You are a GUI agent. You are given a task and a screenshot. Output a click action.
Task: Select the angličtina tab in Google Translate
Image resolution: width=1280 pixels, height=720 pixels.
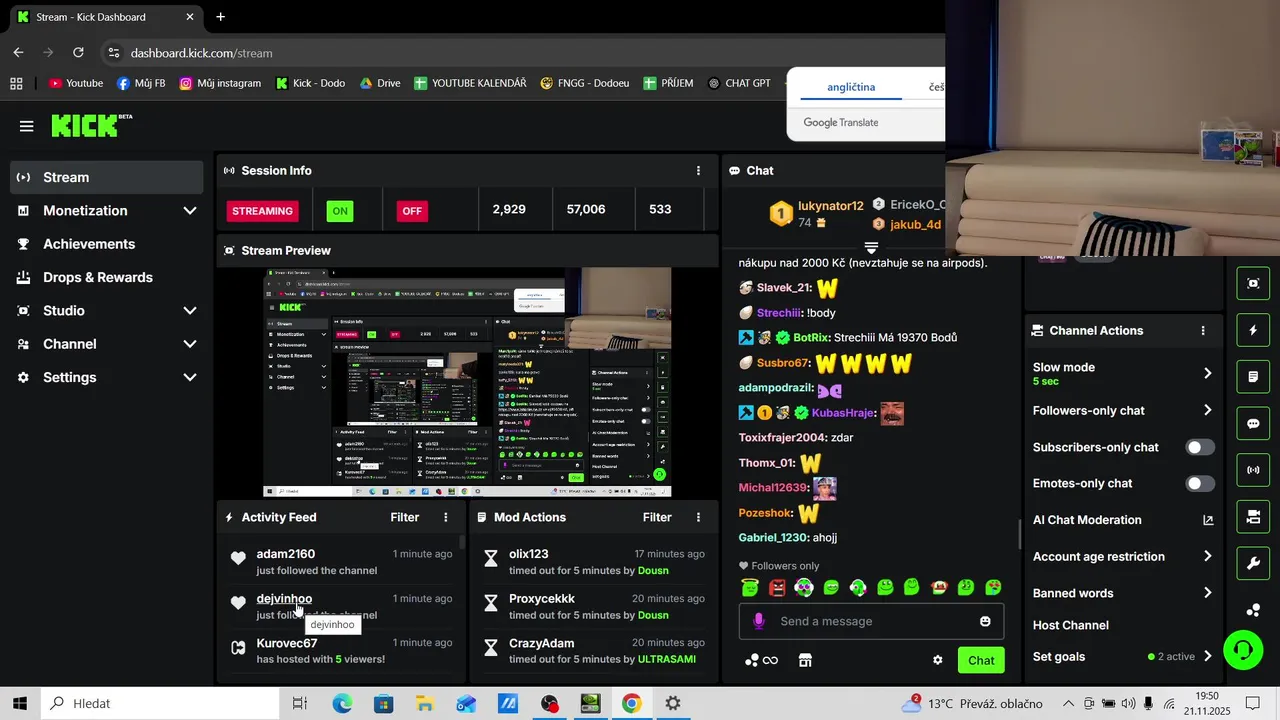coord(851,87)
